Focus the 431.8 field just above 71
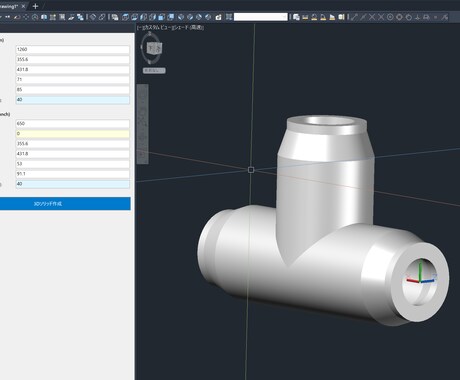Viewport: 460px width, 380px height. [x=73, y=70]
